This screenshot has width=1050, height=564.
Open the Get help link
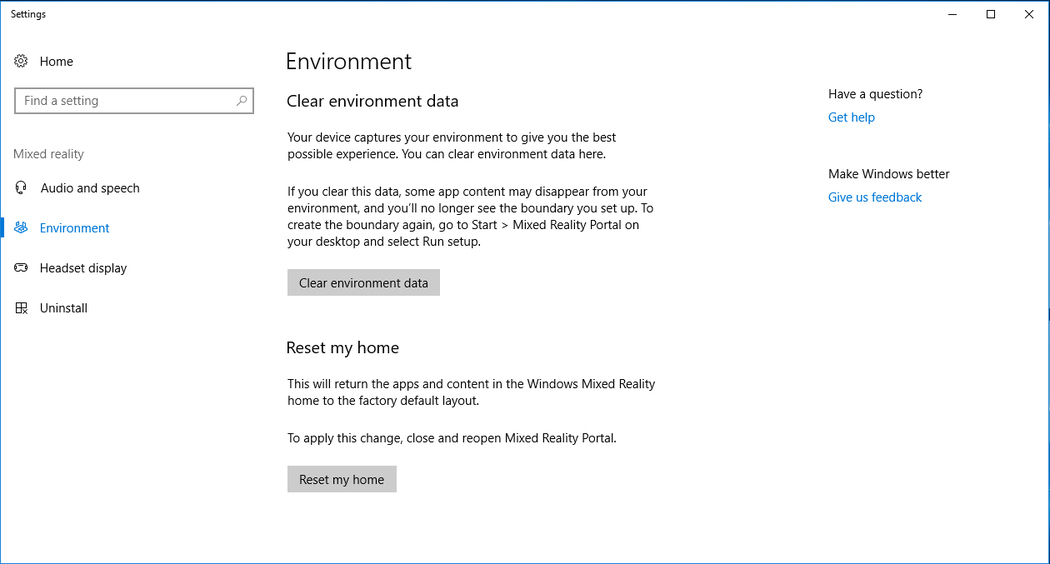(x=851, y=117)
